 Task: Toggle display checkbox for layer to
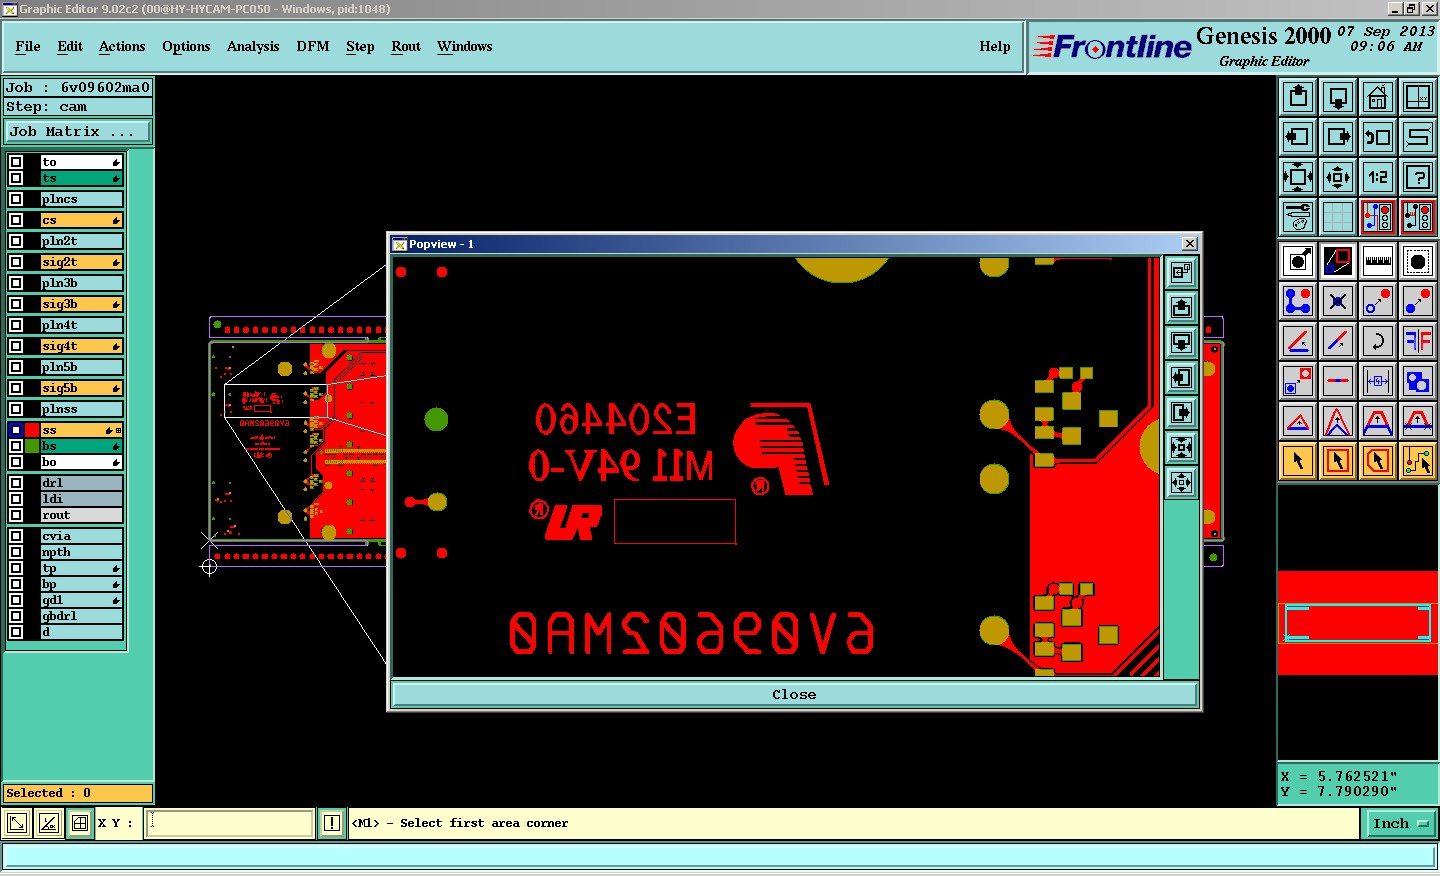[x=16, y=162]
